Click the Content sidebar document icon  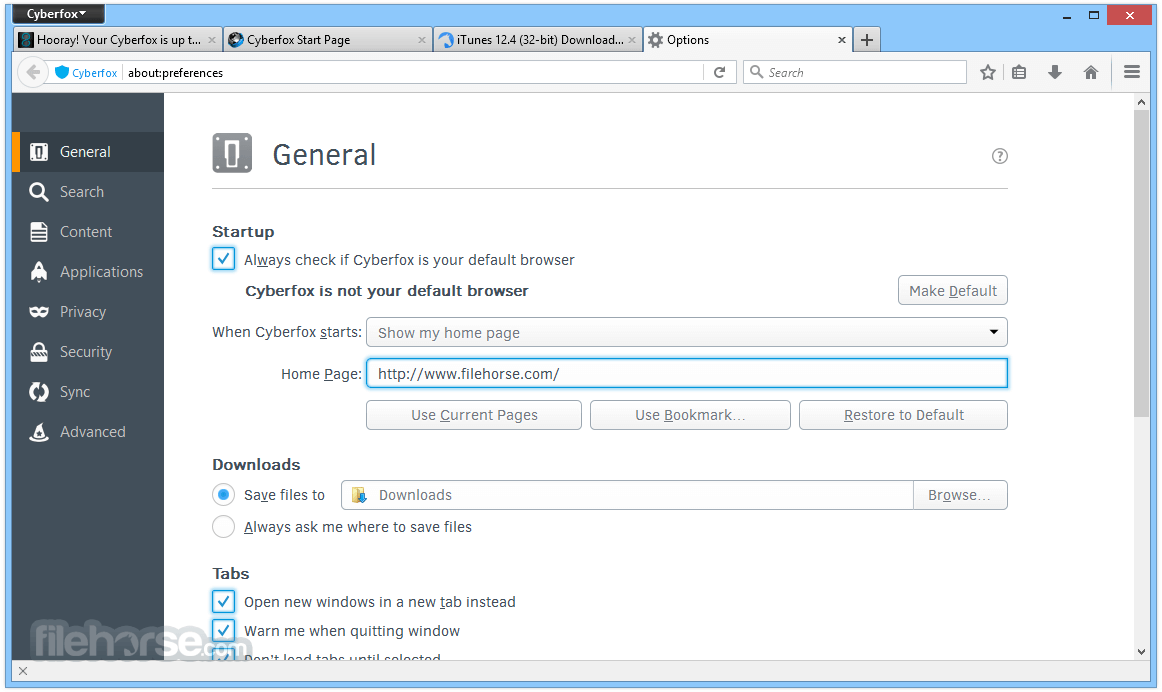pos(39,232)
